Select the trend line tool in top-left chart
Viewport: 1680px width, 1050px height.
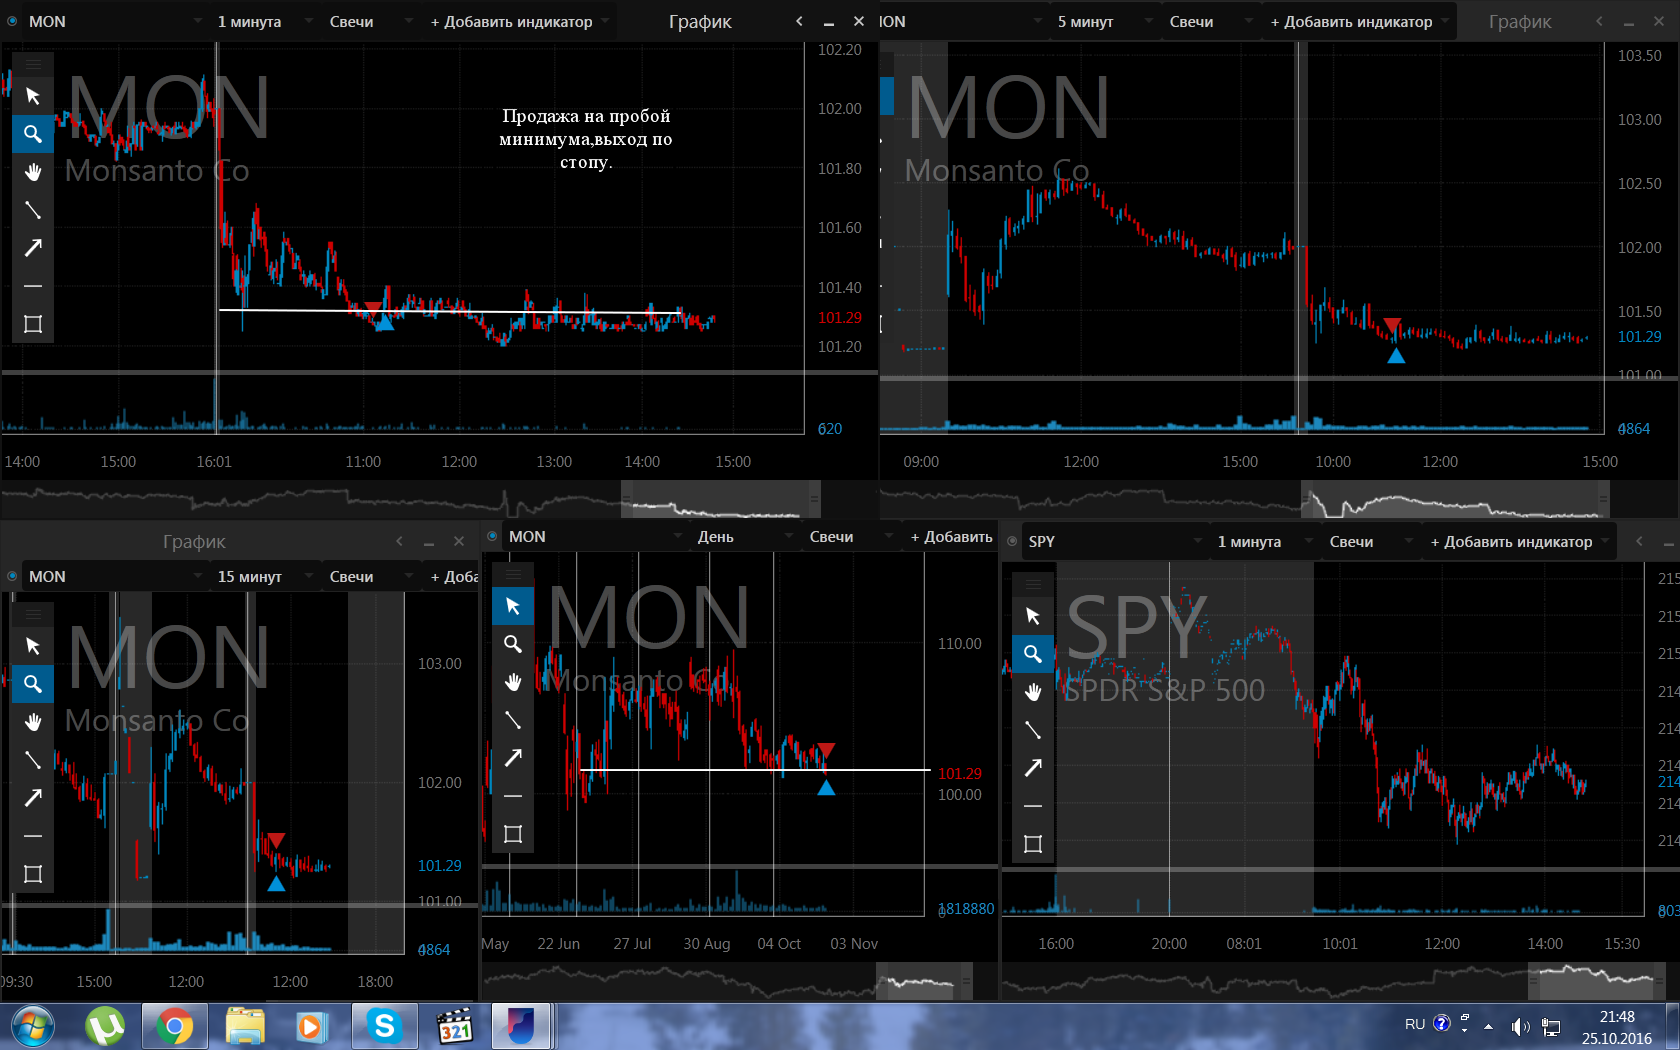33,210
